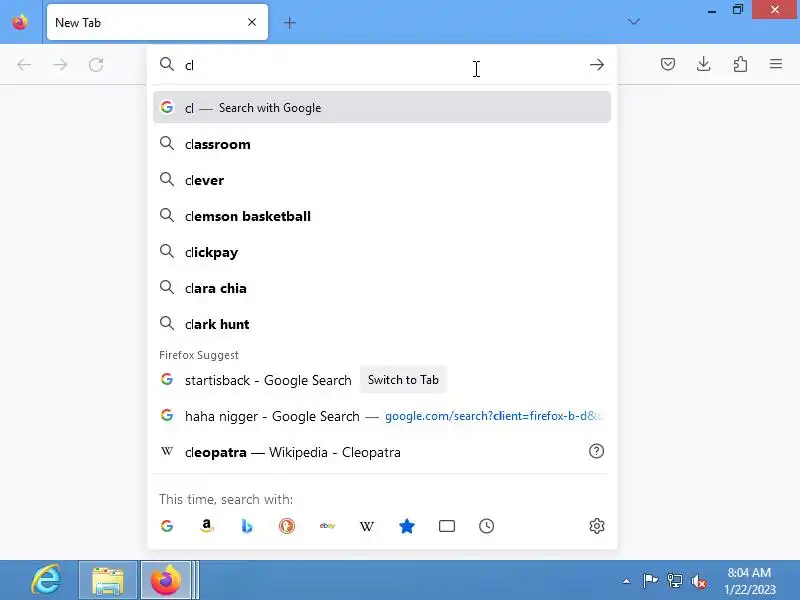Screen dimensions: 800x600
Task: Search this time with eBay icon
Action: [327, 526]
